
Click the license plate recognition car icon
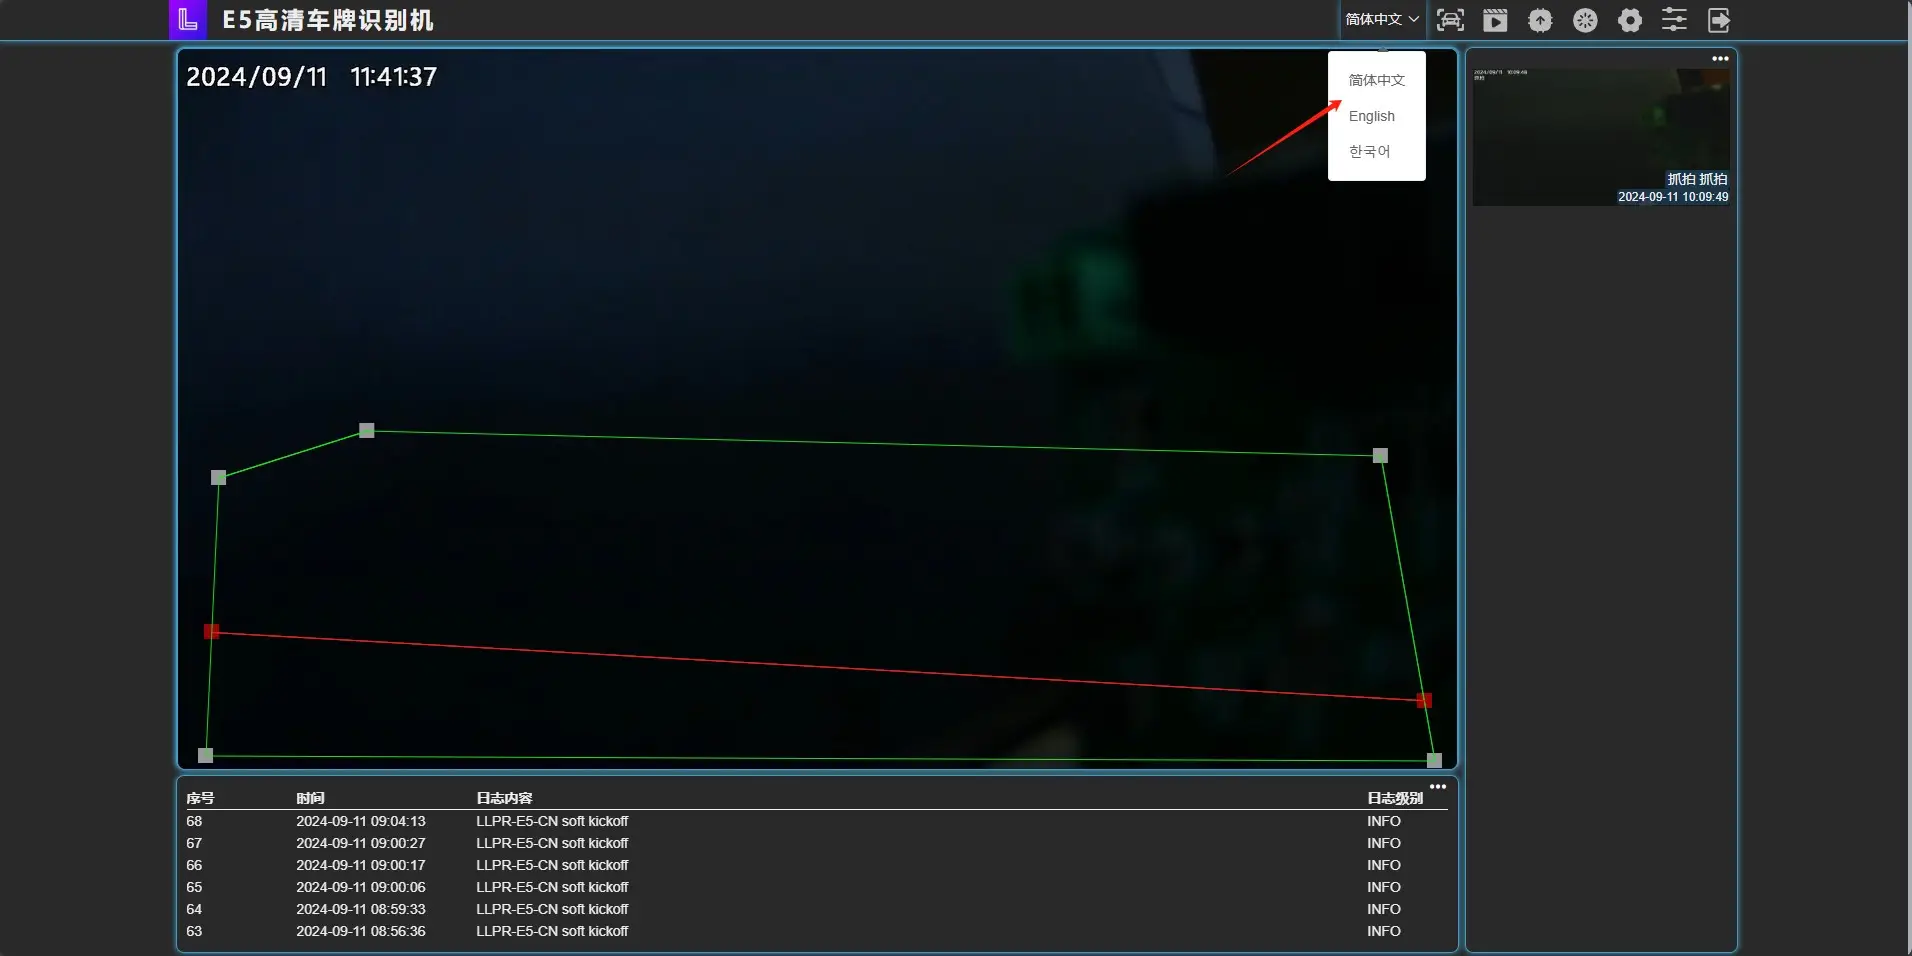(x=1450, y=20)
